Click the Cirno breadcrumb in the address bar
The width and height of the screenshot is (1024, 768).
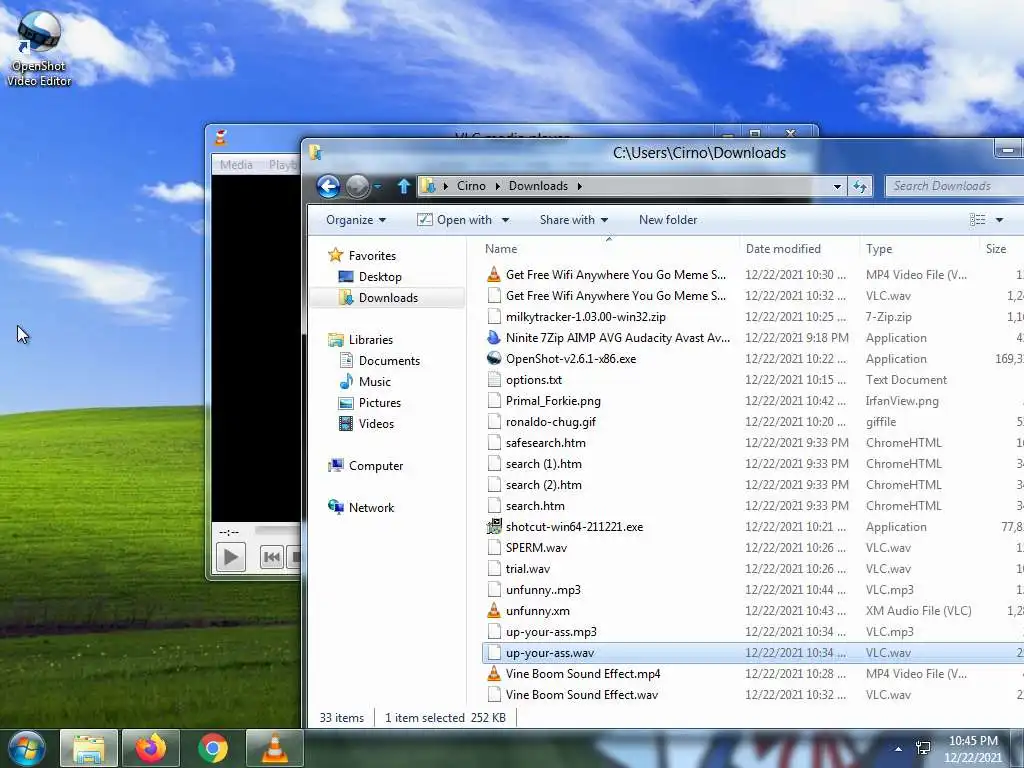pos(471,186)
